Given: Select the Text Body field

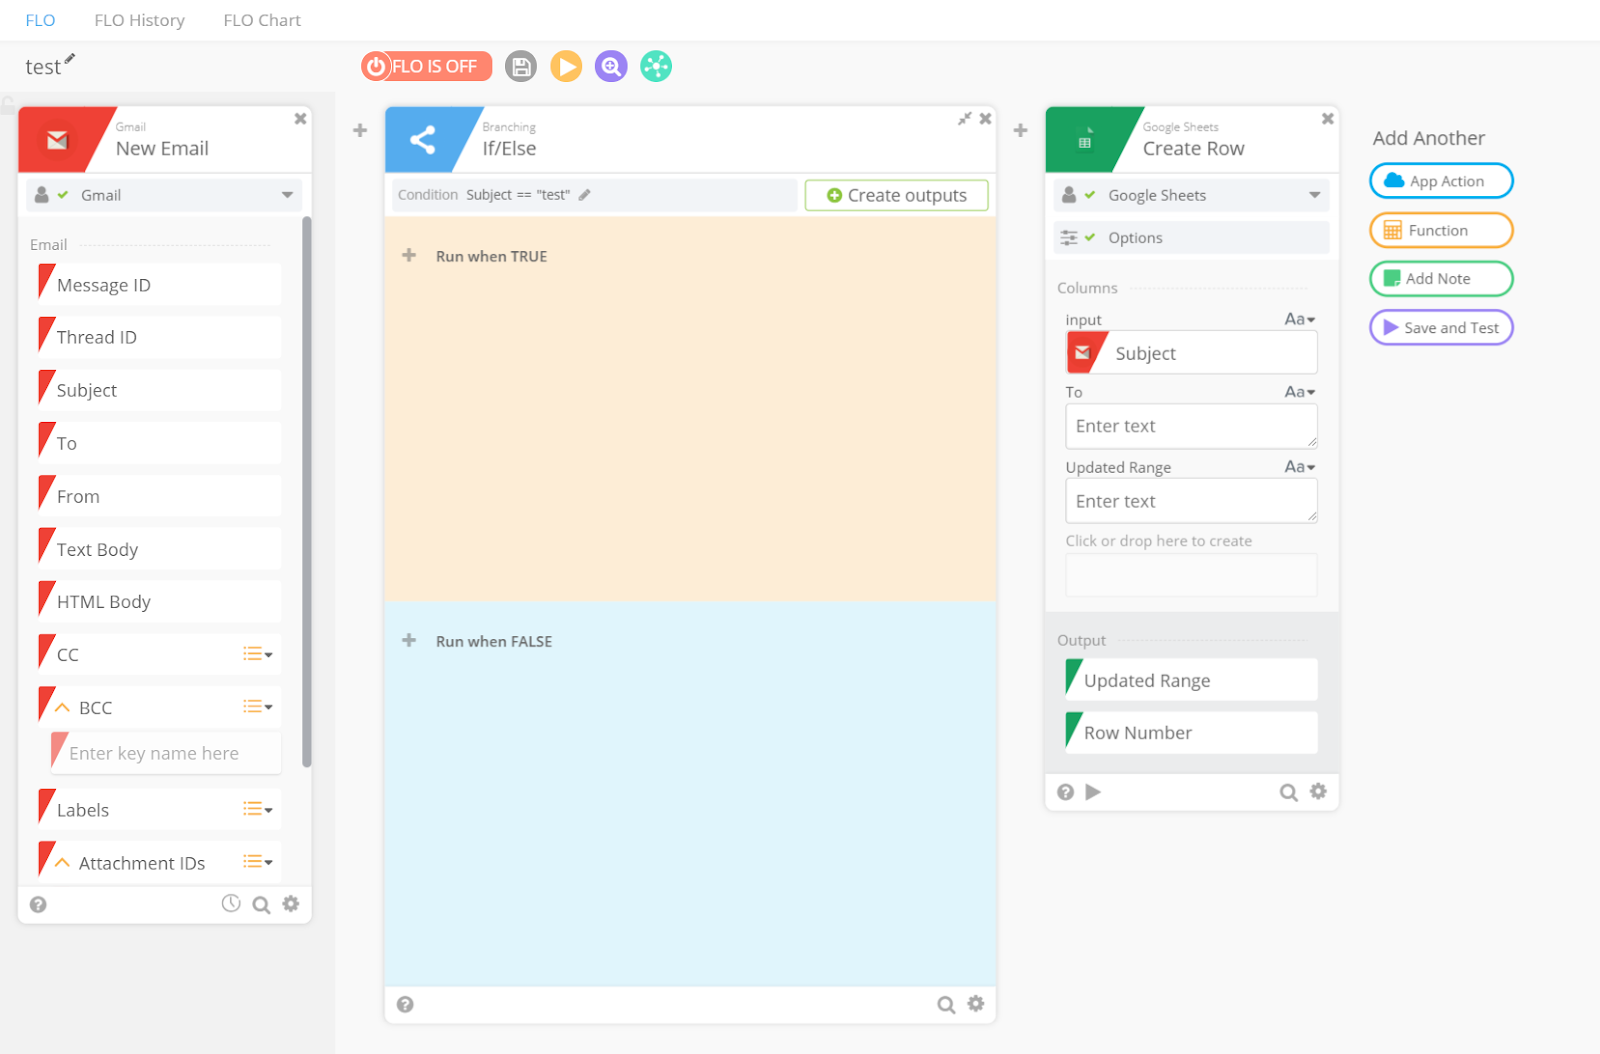Looking at the screenshot, I should (160, 549).
